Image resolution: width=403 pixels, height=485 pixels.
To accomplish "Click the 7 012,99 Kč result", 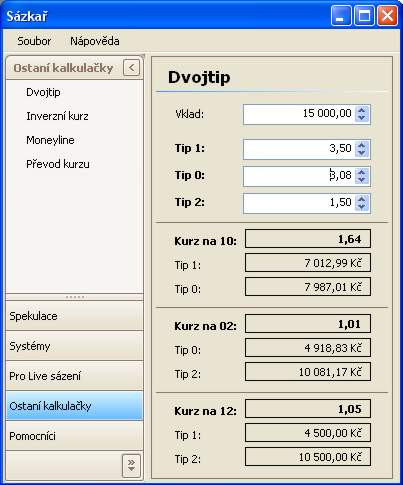I will (308, 263).
